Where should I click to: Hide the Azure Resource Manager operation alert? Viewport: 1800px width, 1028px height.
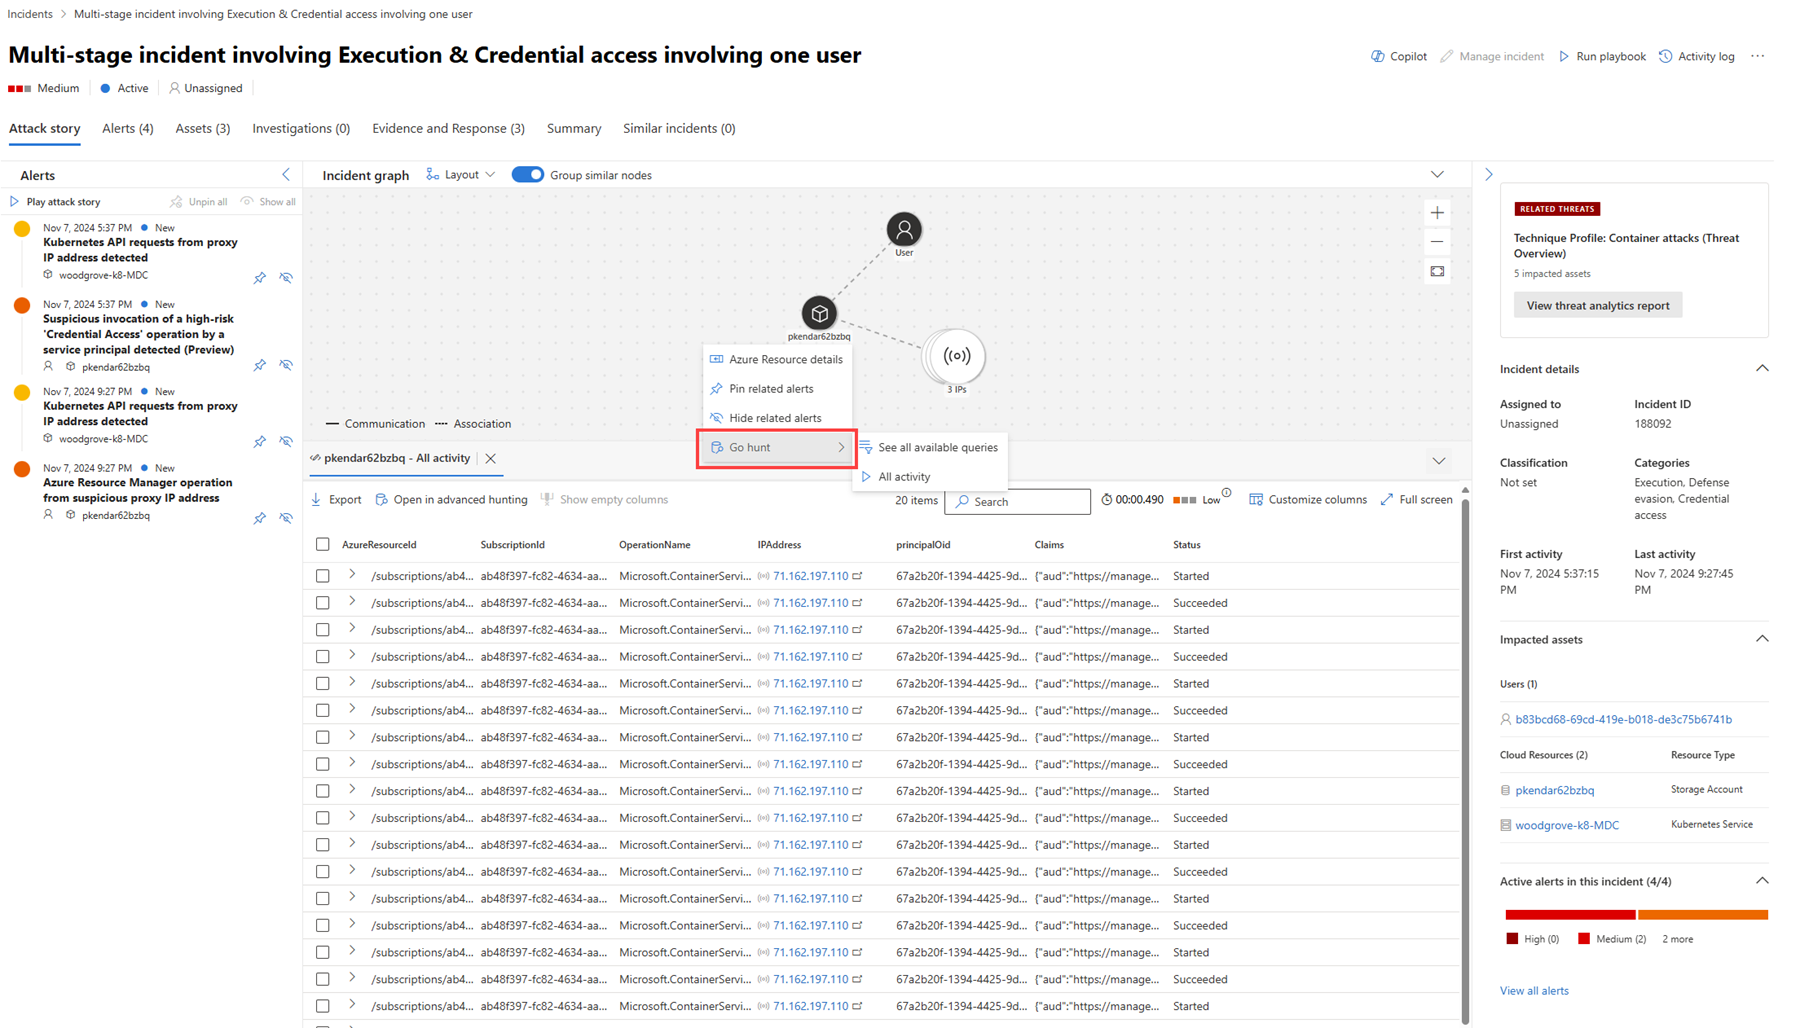287,518
